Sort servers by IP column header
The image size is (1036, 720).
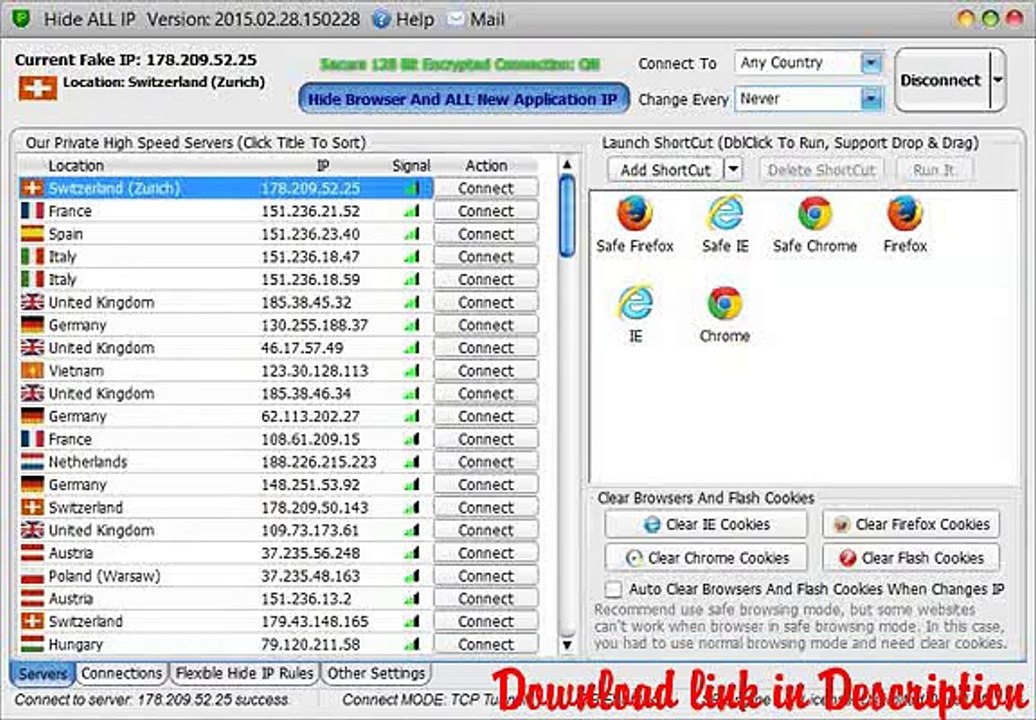[x=322, y=166]
